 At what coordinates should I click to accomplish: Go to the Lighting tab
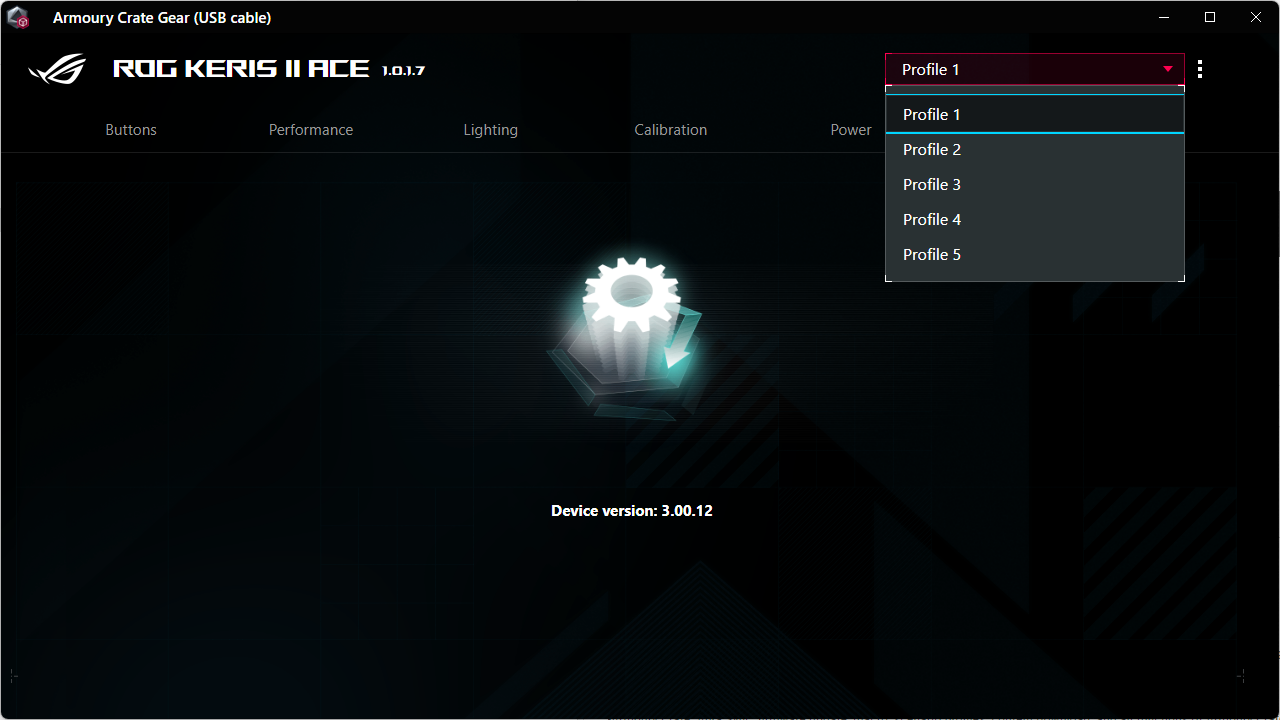tap(491, 130)
